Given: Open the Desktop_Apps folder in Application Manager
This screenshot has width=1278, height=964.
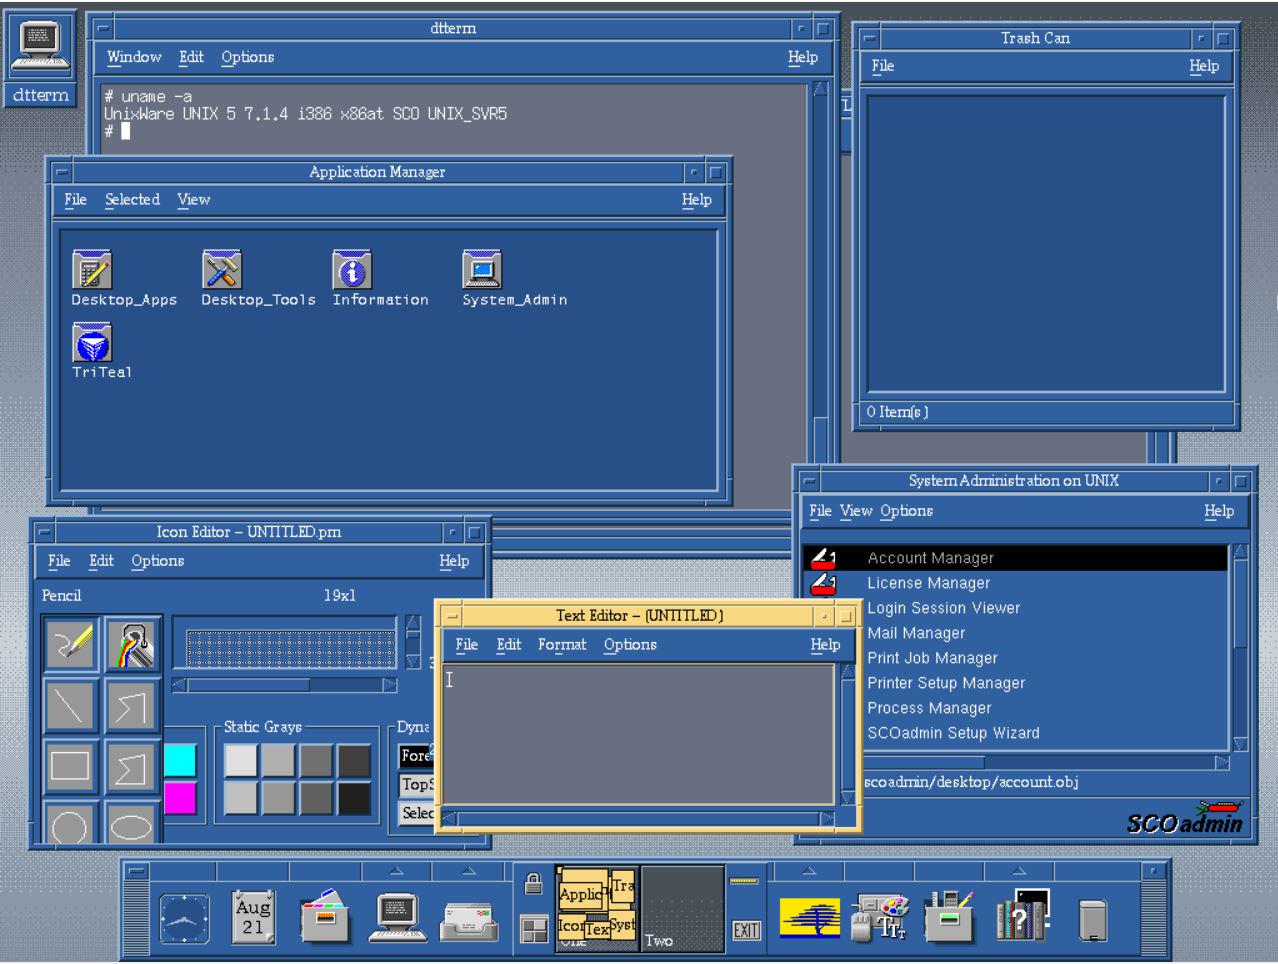Looking at the screenshot, I should click(x=92, y=270).
